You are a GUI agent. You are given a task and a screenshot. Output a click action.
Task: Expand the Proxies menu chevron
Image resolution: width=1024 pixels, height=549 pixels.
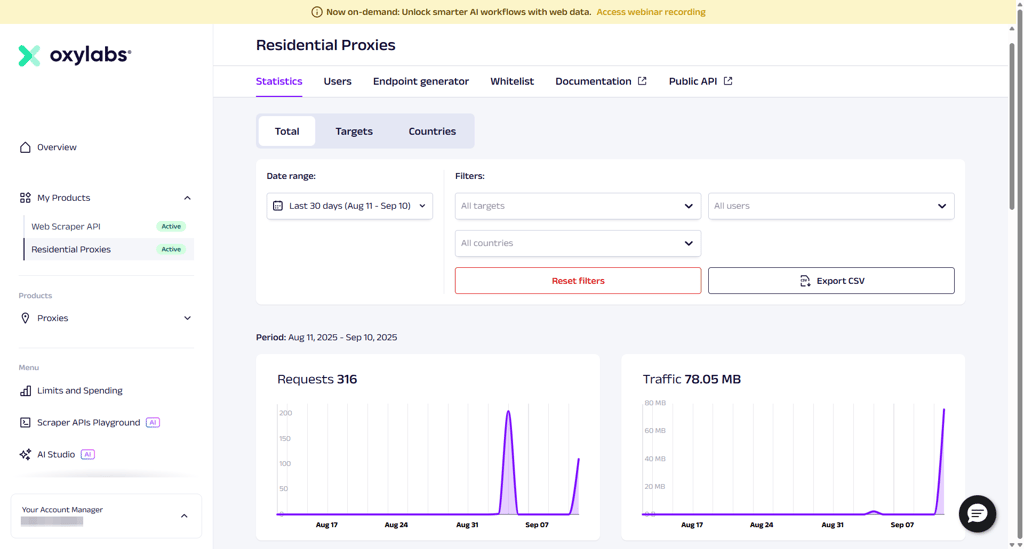click(187, 318)
